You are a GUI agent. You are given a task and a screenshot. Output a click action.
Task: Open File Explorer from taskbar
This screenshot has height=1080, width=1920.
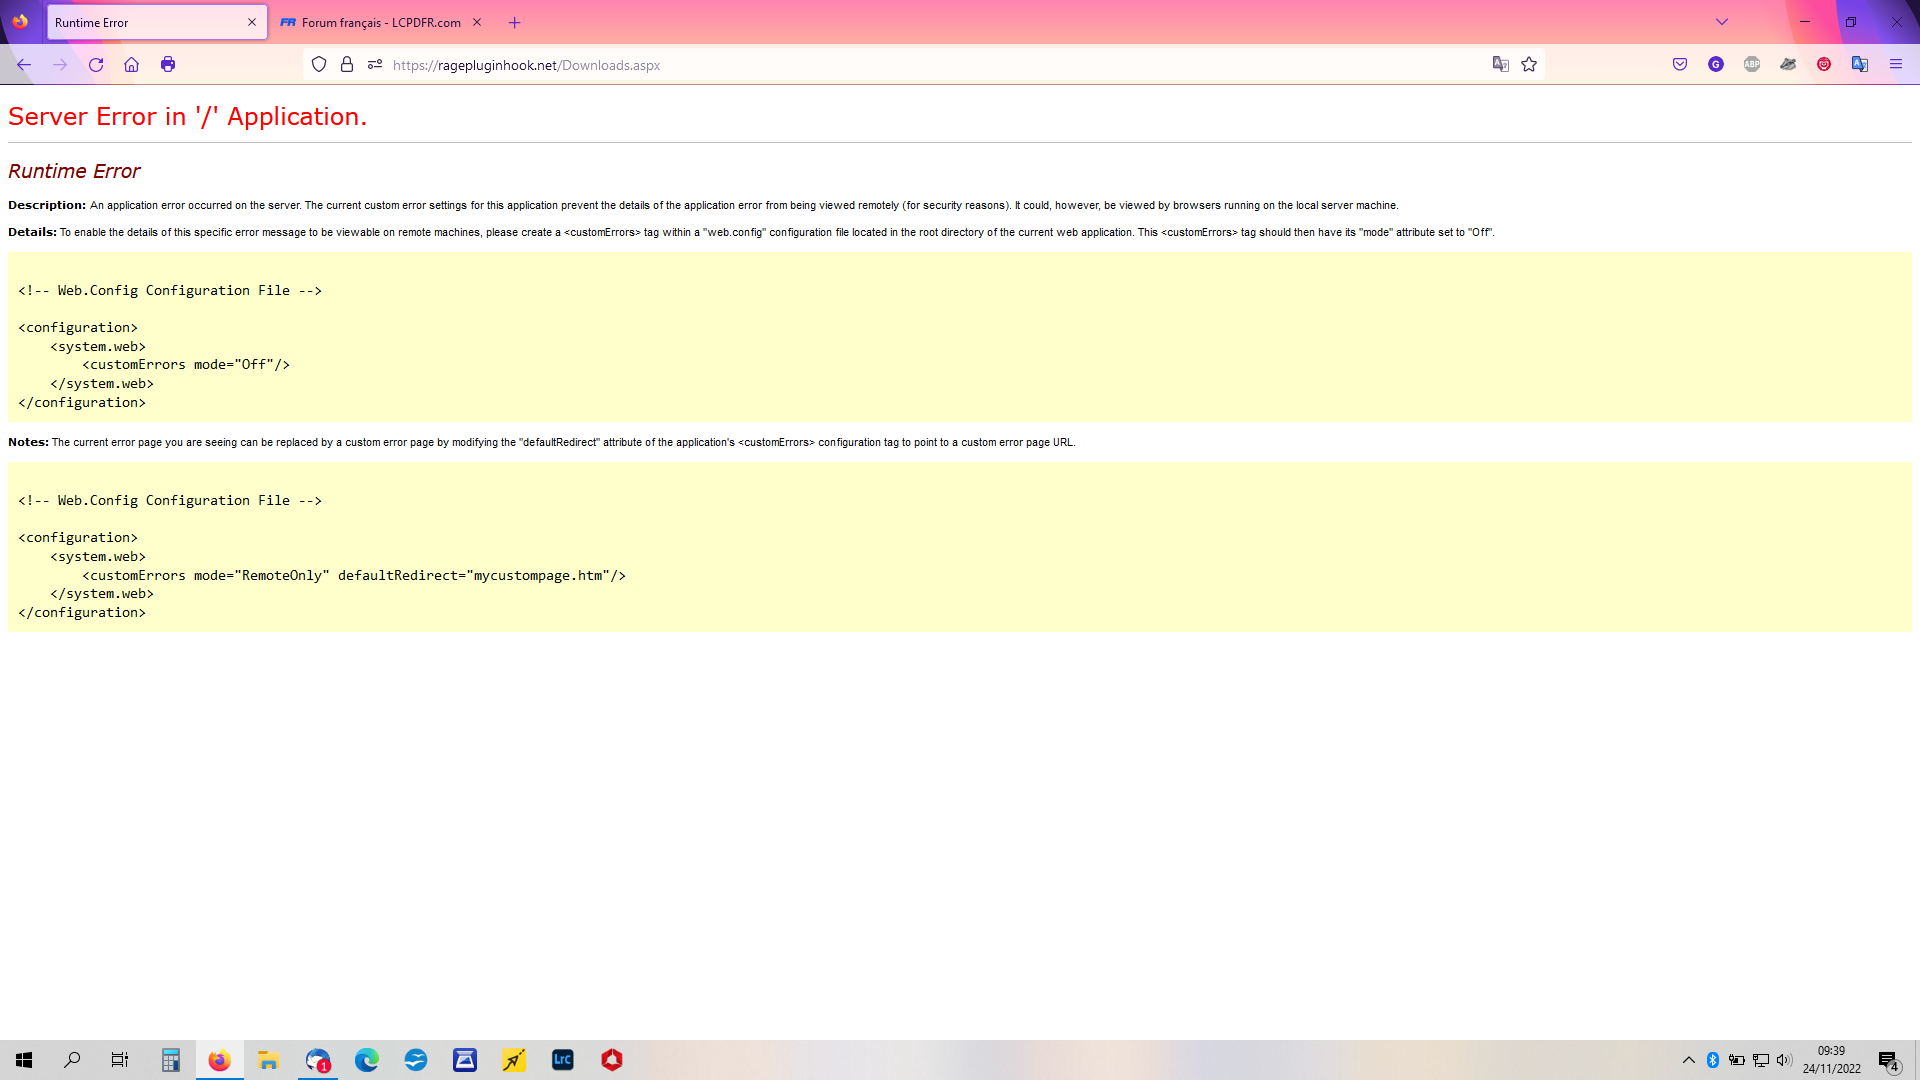[268, 1060]
